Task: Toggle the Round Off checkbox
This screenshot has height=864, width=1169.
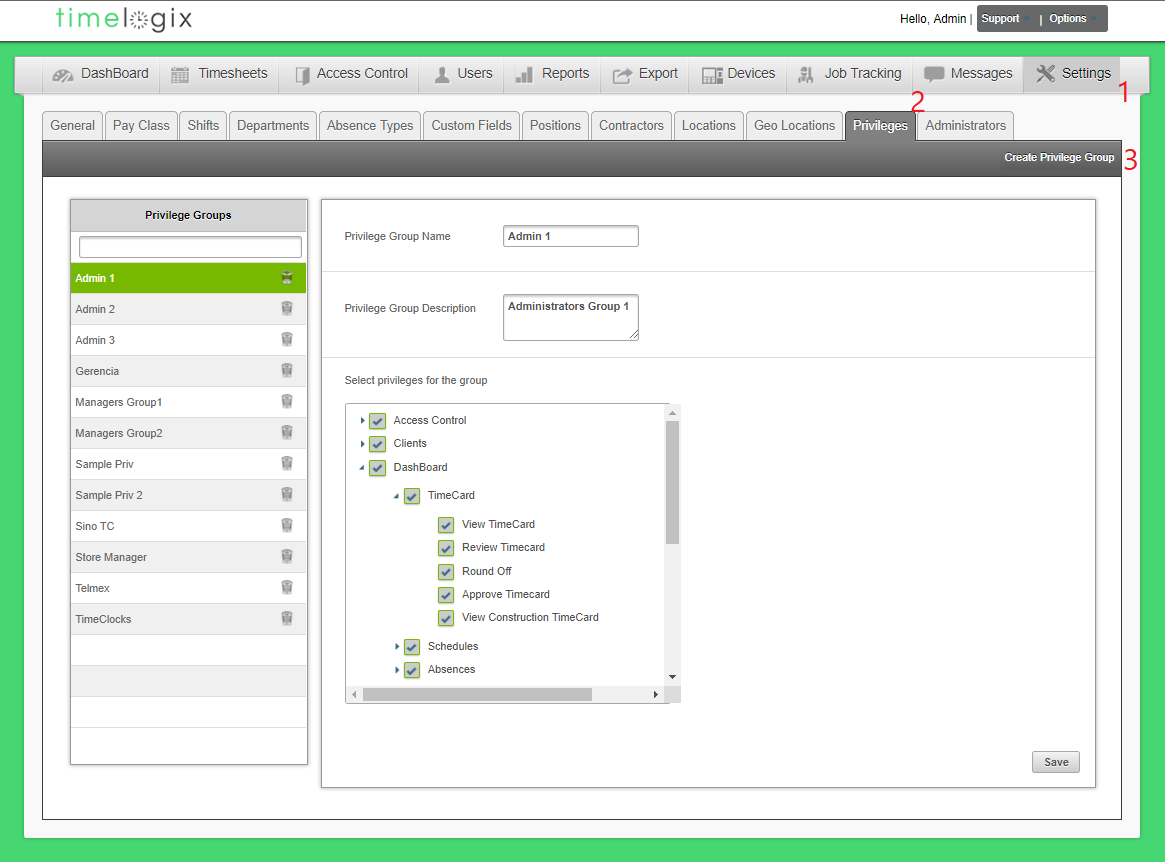Action: (x=447, y=572)
